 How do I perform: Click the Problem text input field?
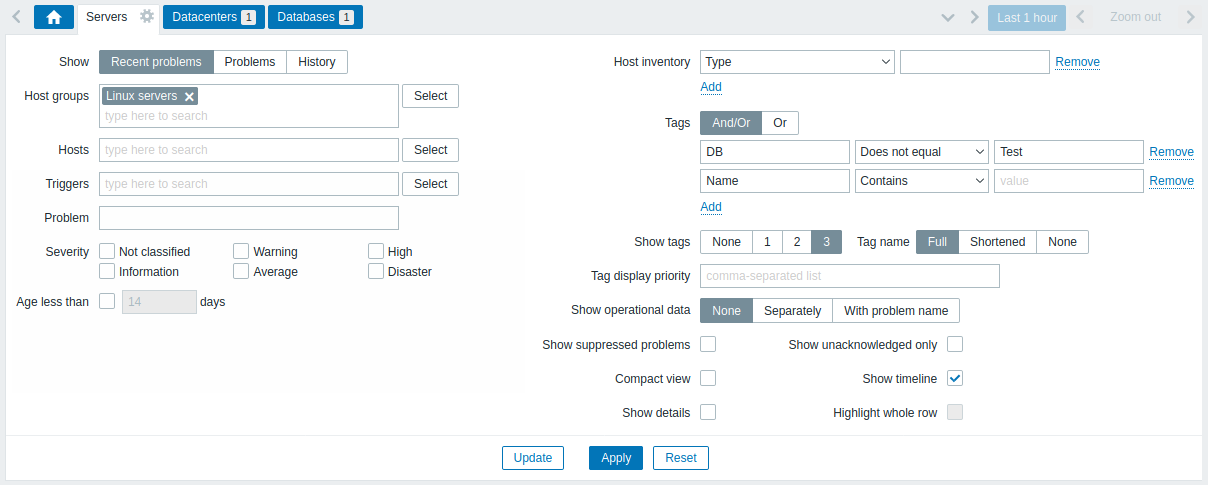(x=249, y=218)
